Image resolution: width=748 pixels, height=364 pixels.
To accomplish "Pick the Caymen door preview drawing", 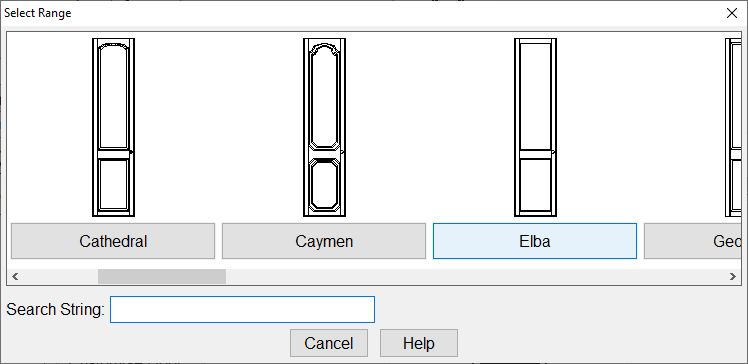I will tap(324, 127).
